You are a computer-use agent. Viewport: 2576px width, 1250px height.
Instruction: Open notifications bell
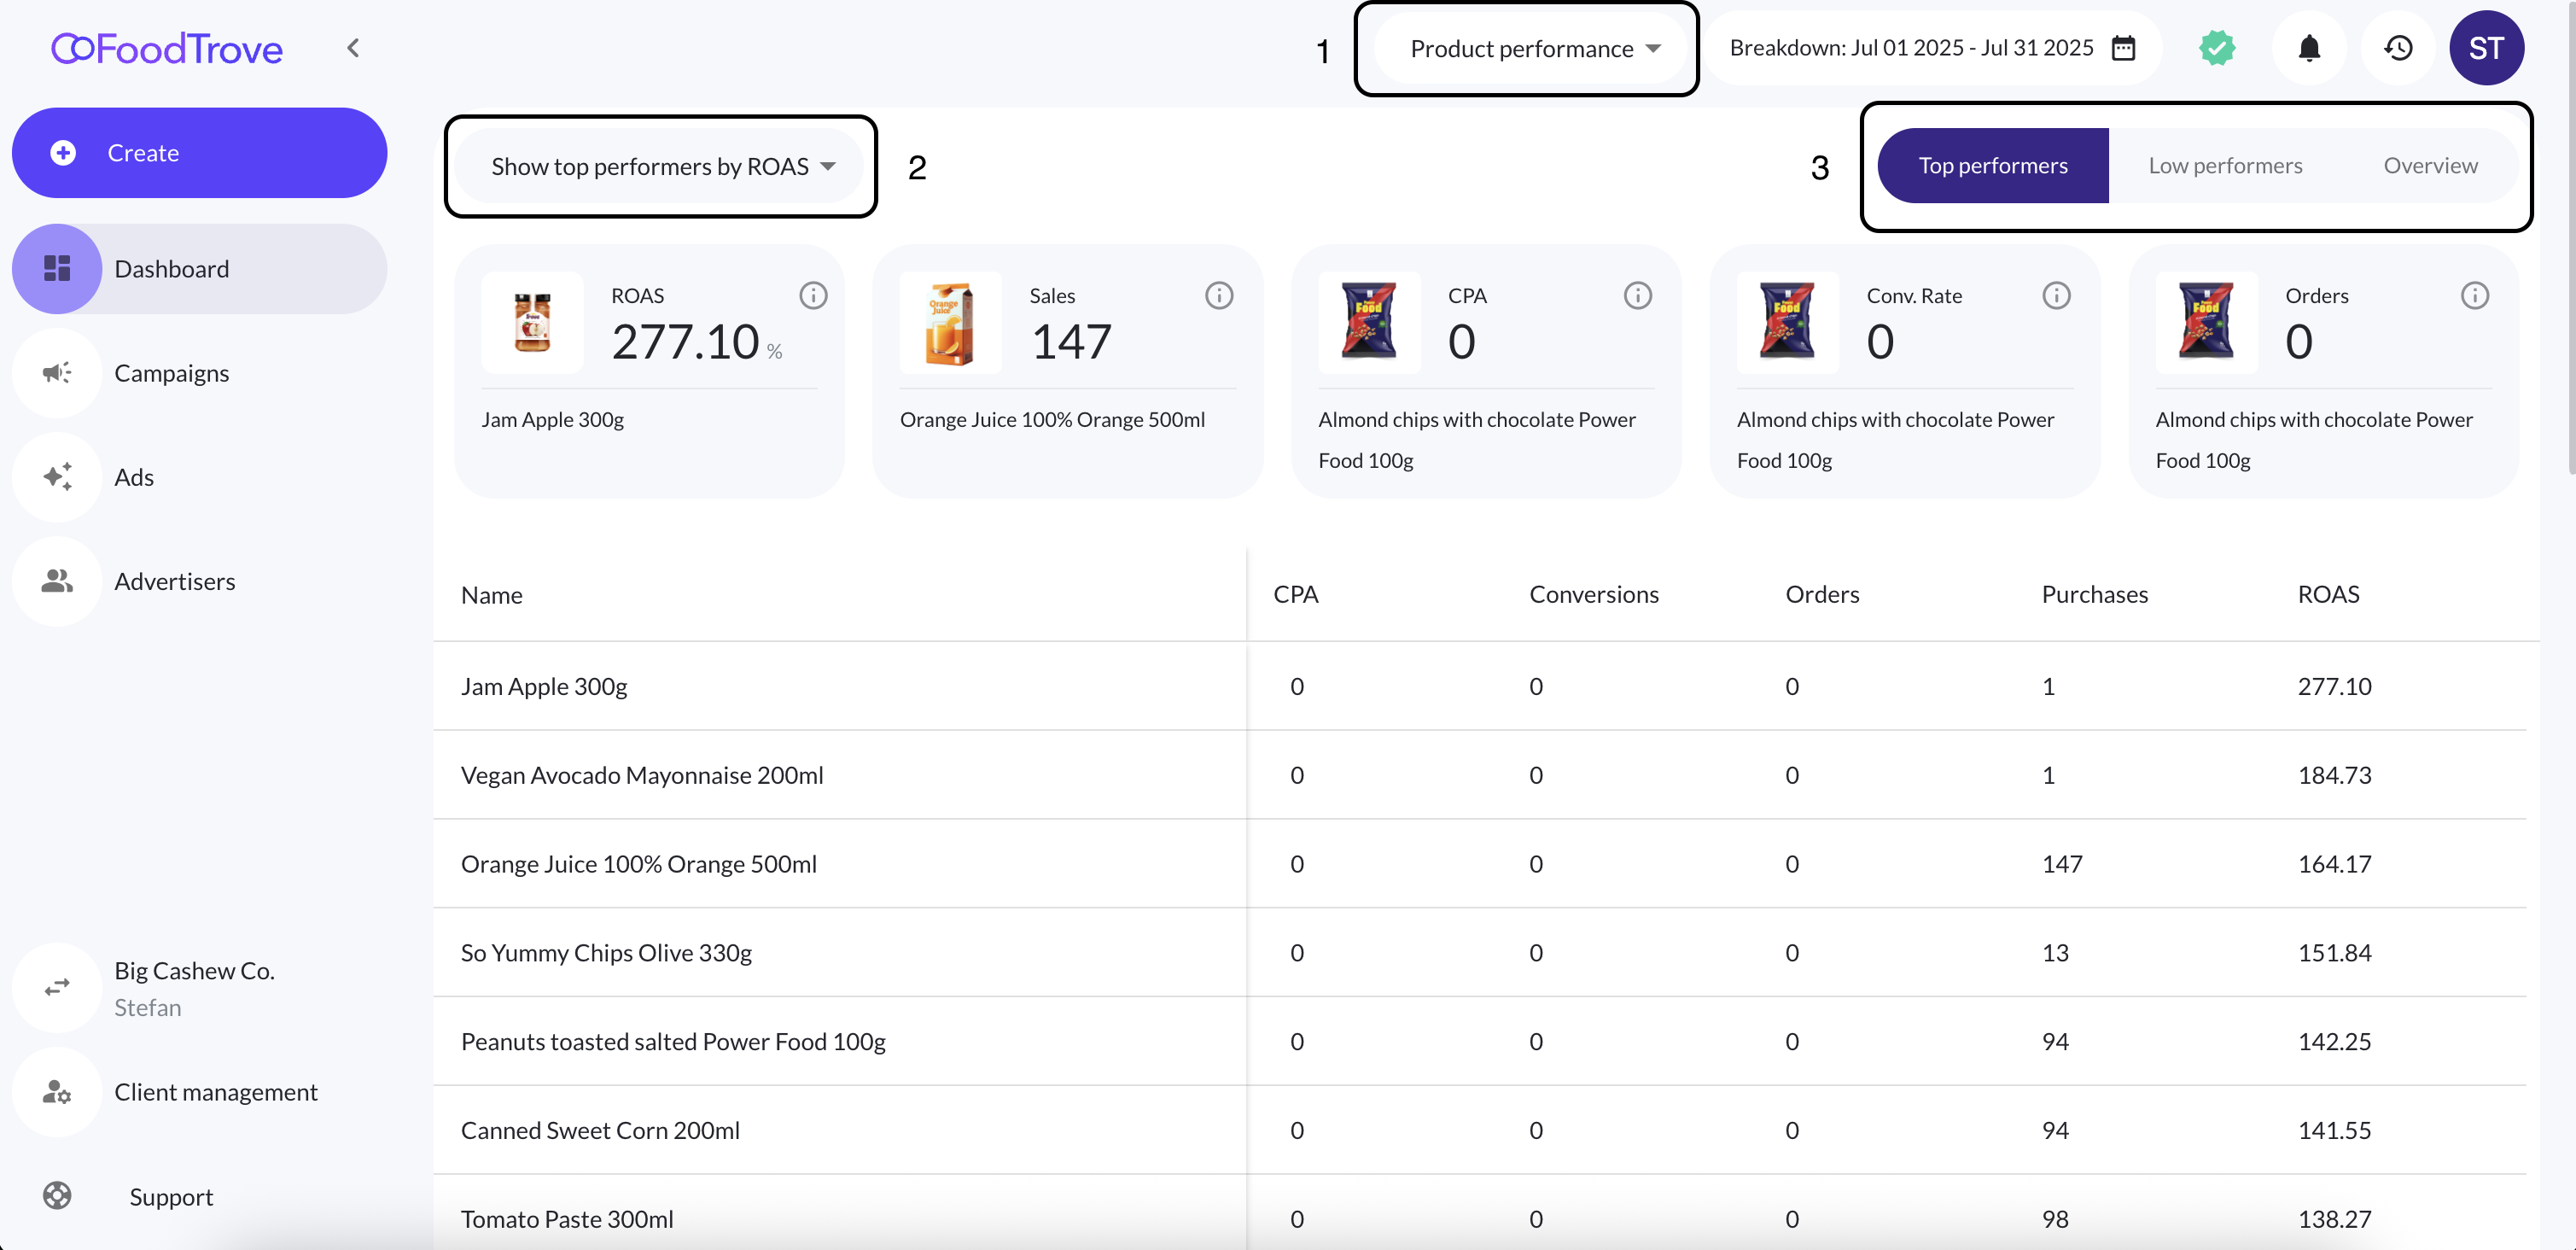tap(2309, 48)
